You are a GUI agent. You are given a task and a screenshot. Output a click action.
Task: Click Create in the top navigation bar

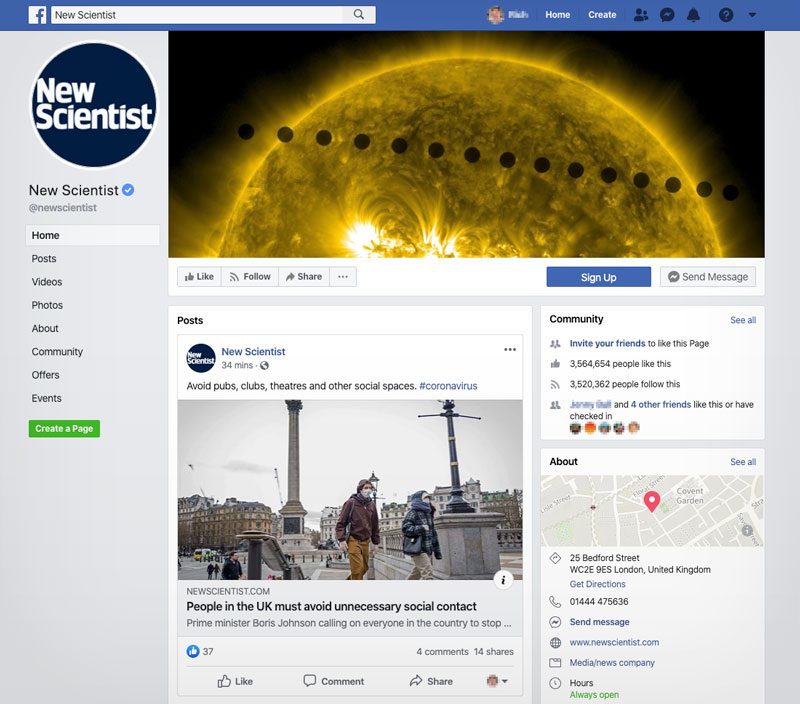(602, 15)
